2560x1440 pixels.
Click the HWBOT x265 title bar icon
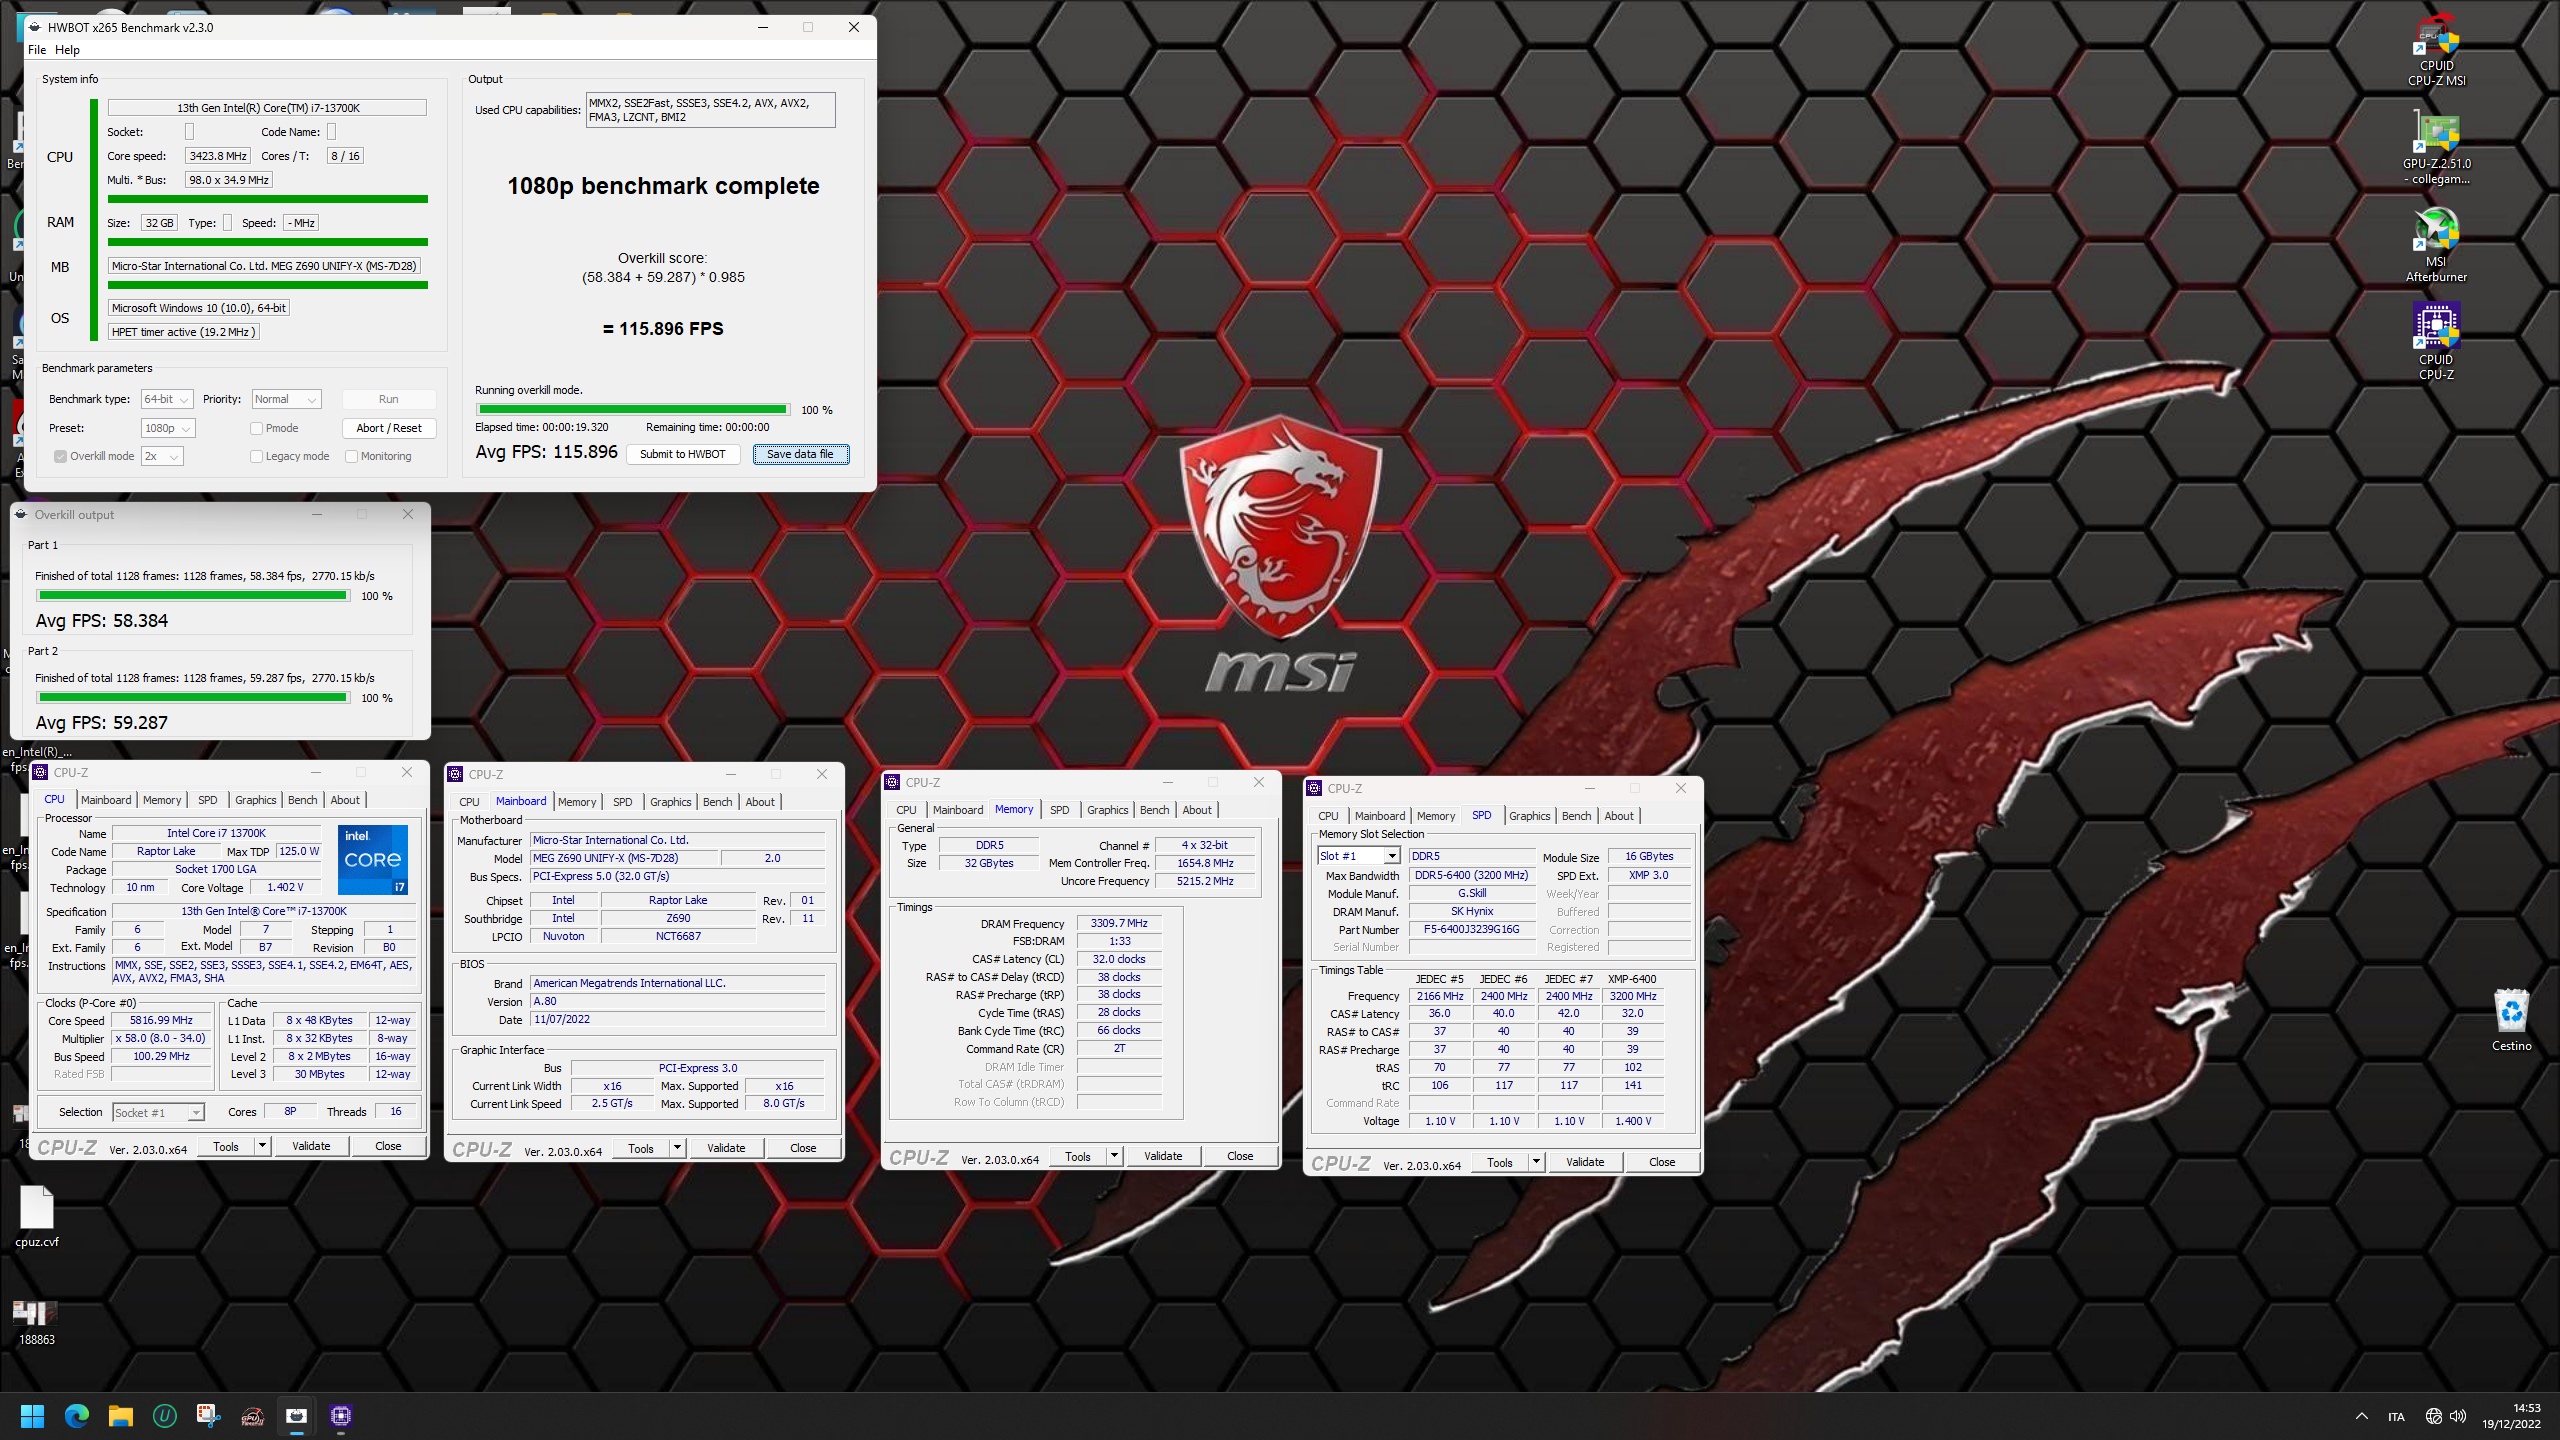tap(35, 27)
